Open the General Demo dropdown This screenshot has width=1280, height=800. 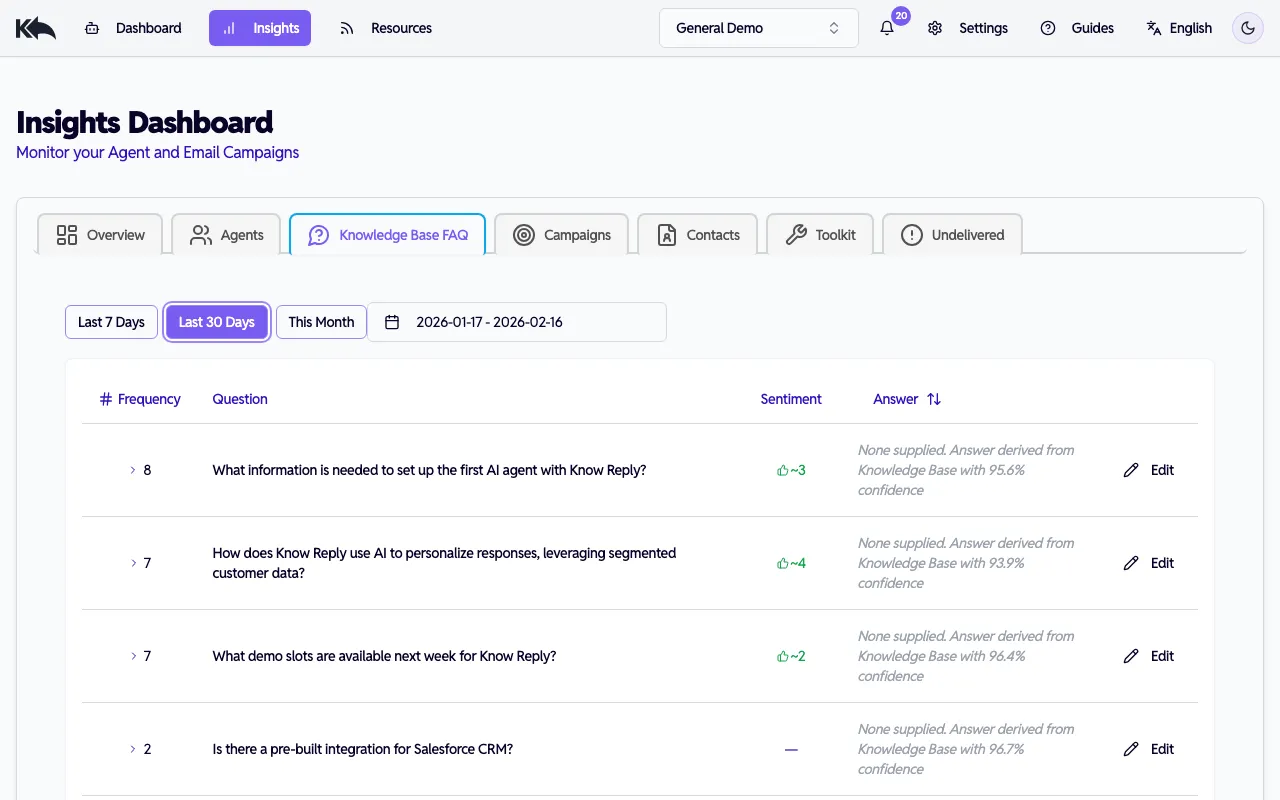[x=758, y=28]
